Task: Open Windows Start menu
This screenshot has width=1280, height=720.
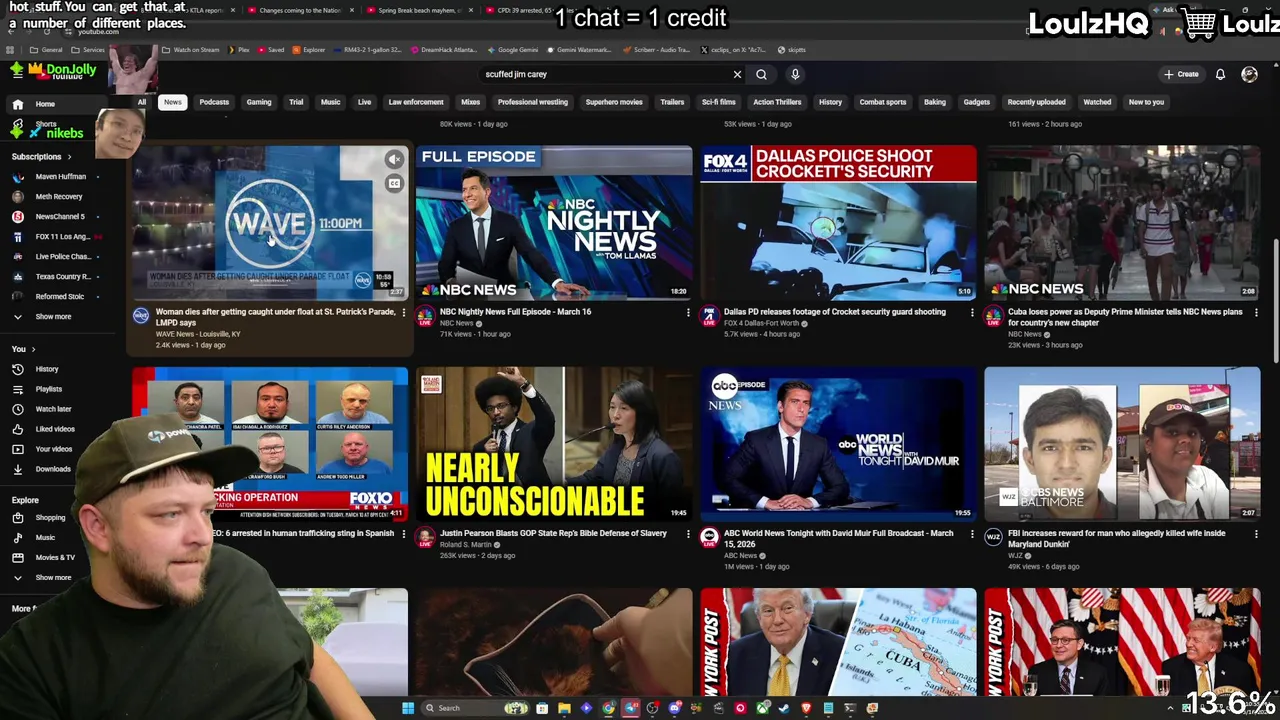Action: (x=408, y=708)
